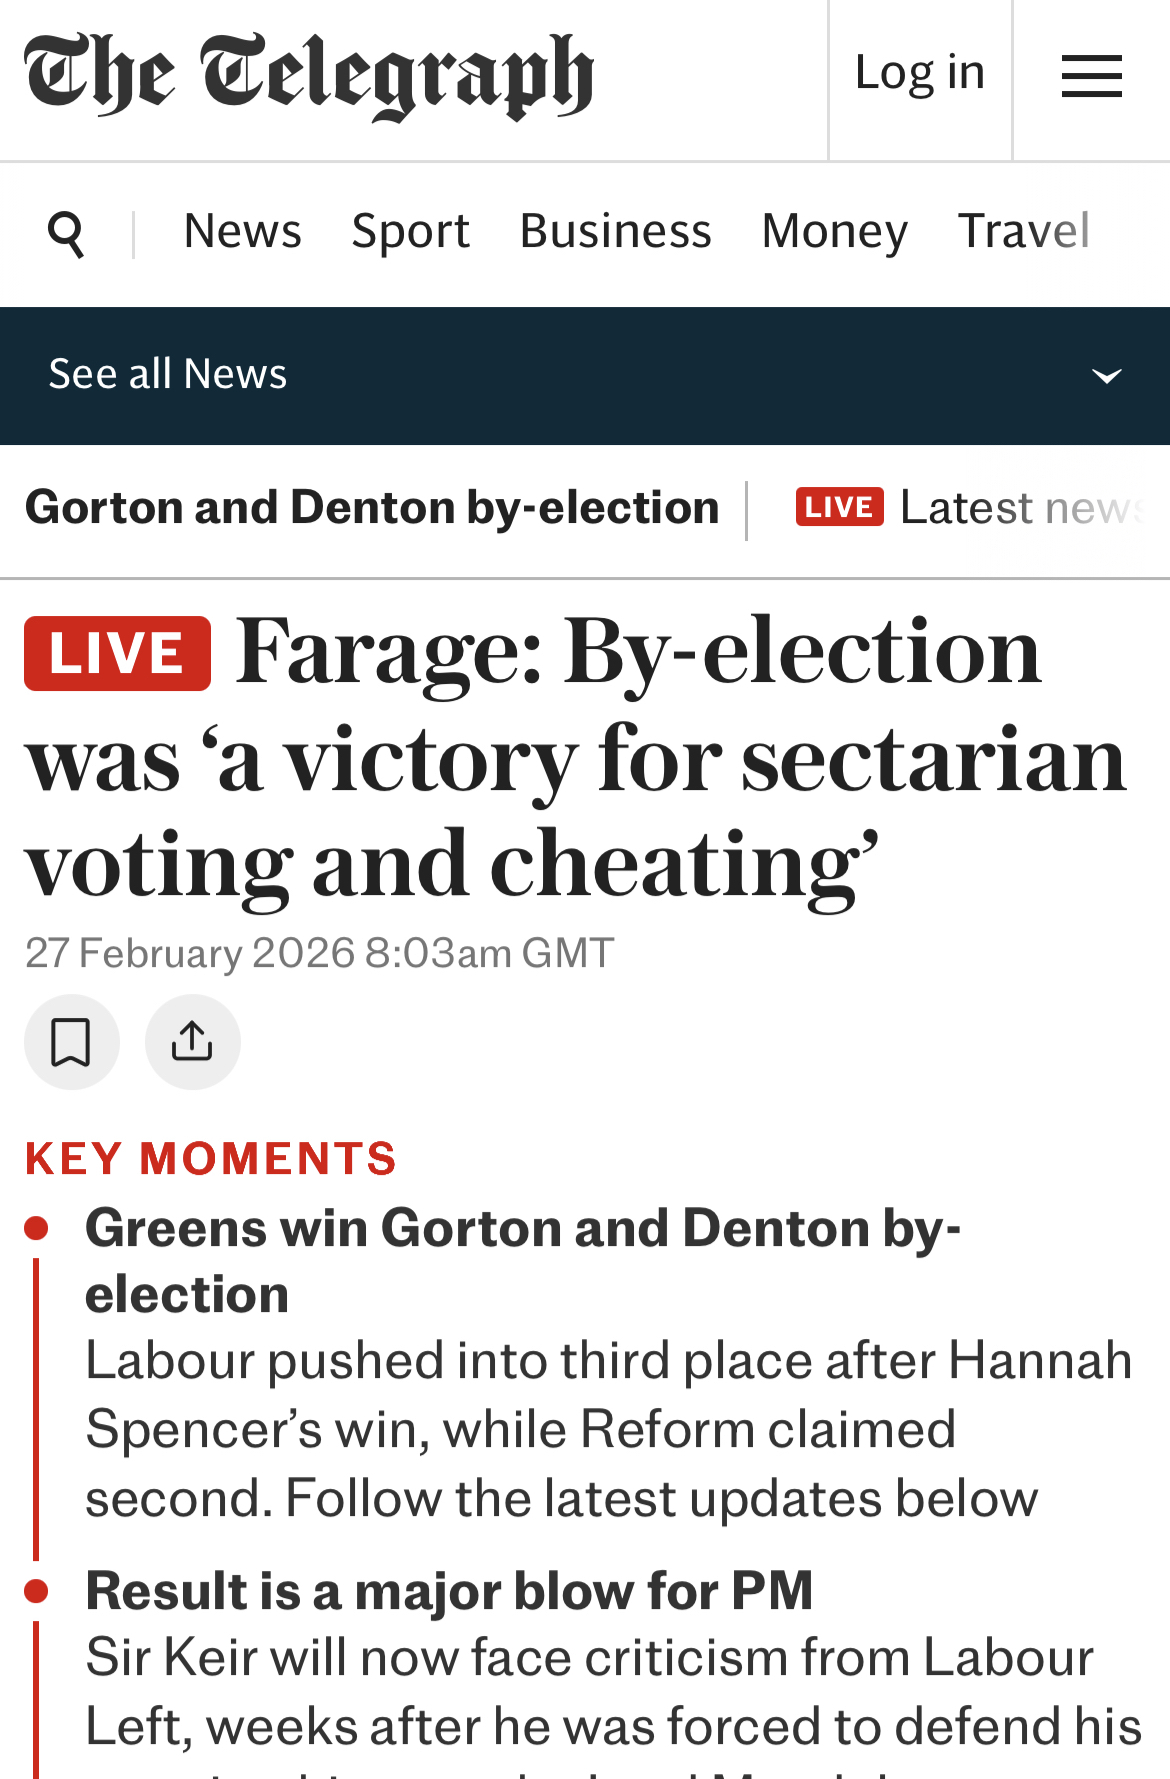Image resolution: width=1170 pixels, height=1779 pixels.
Task: Open the See all News section bar
Action: (x=168, y=374)
